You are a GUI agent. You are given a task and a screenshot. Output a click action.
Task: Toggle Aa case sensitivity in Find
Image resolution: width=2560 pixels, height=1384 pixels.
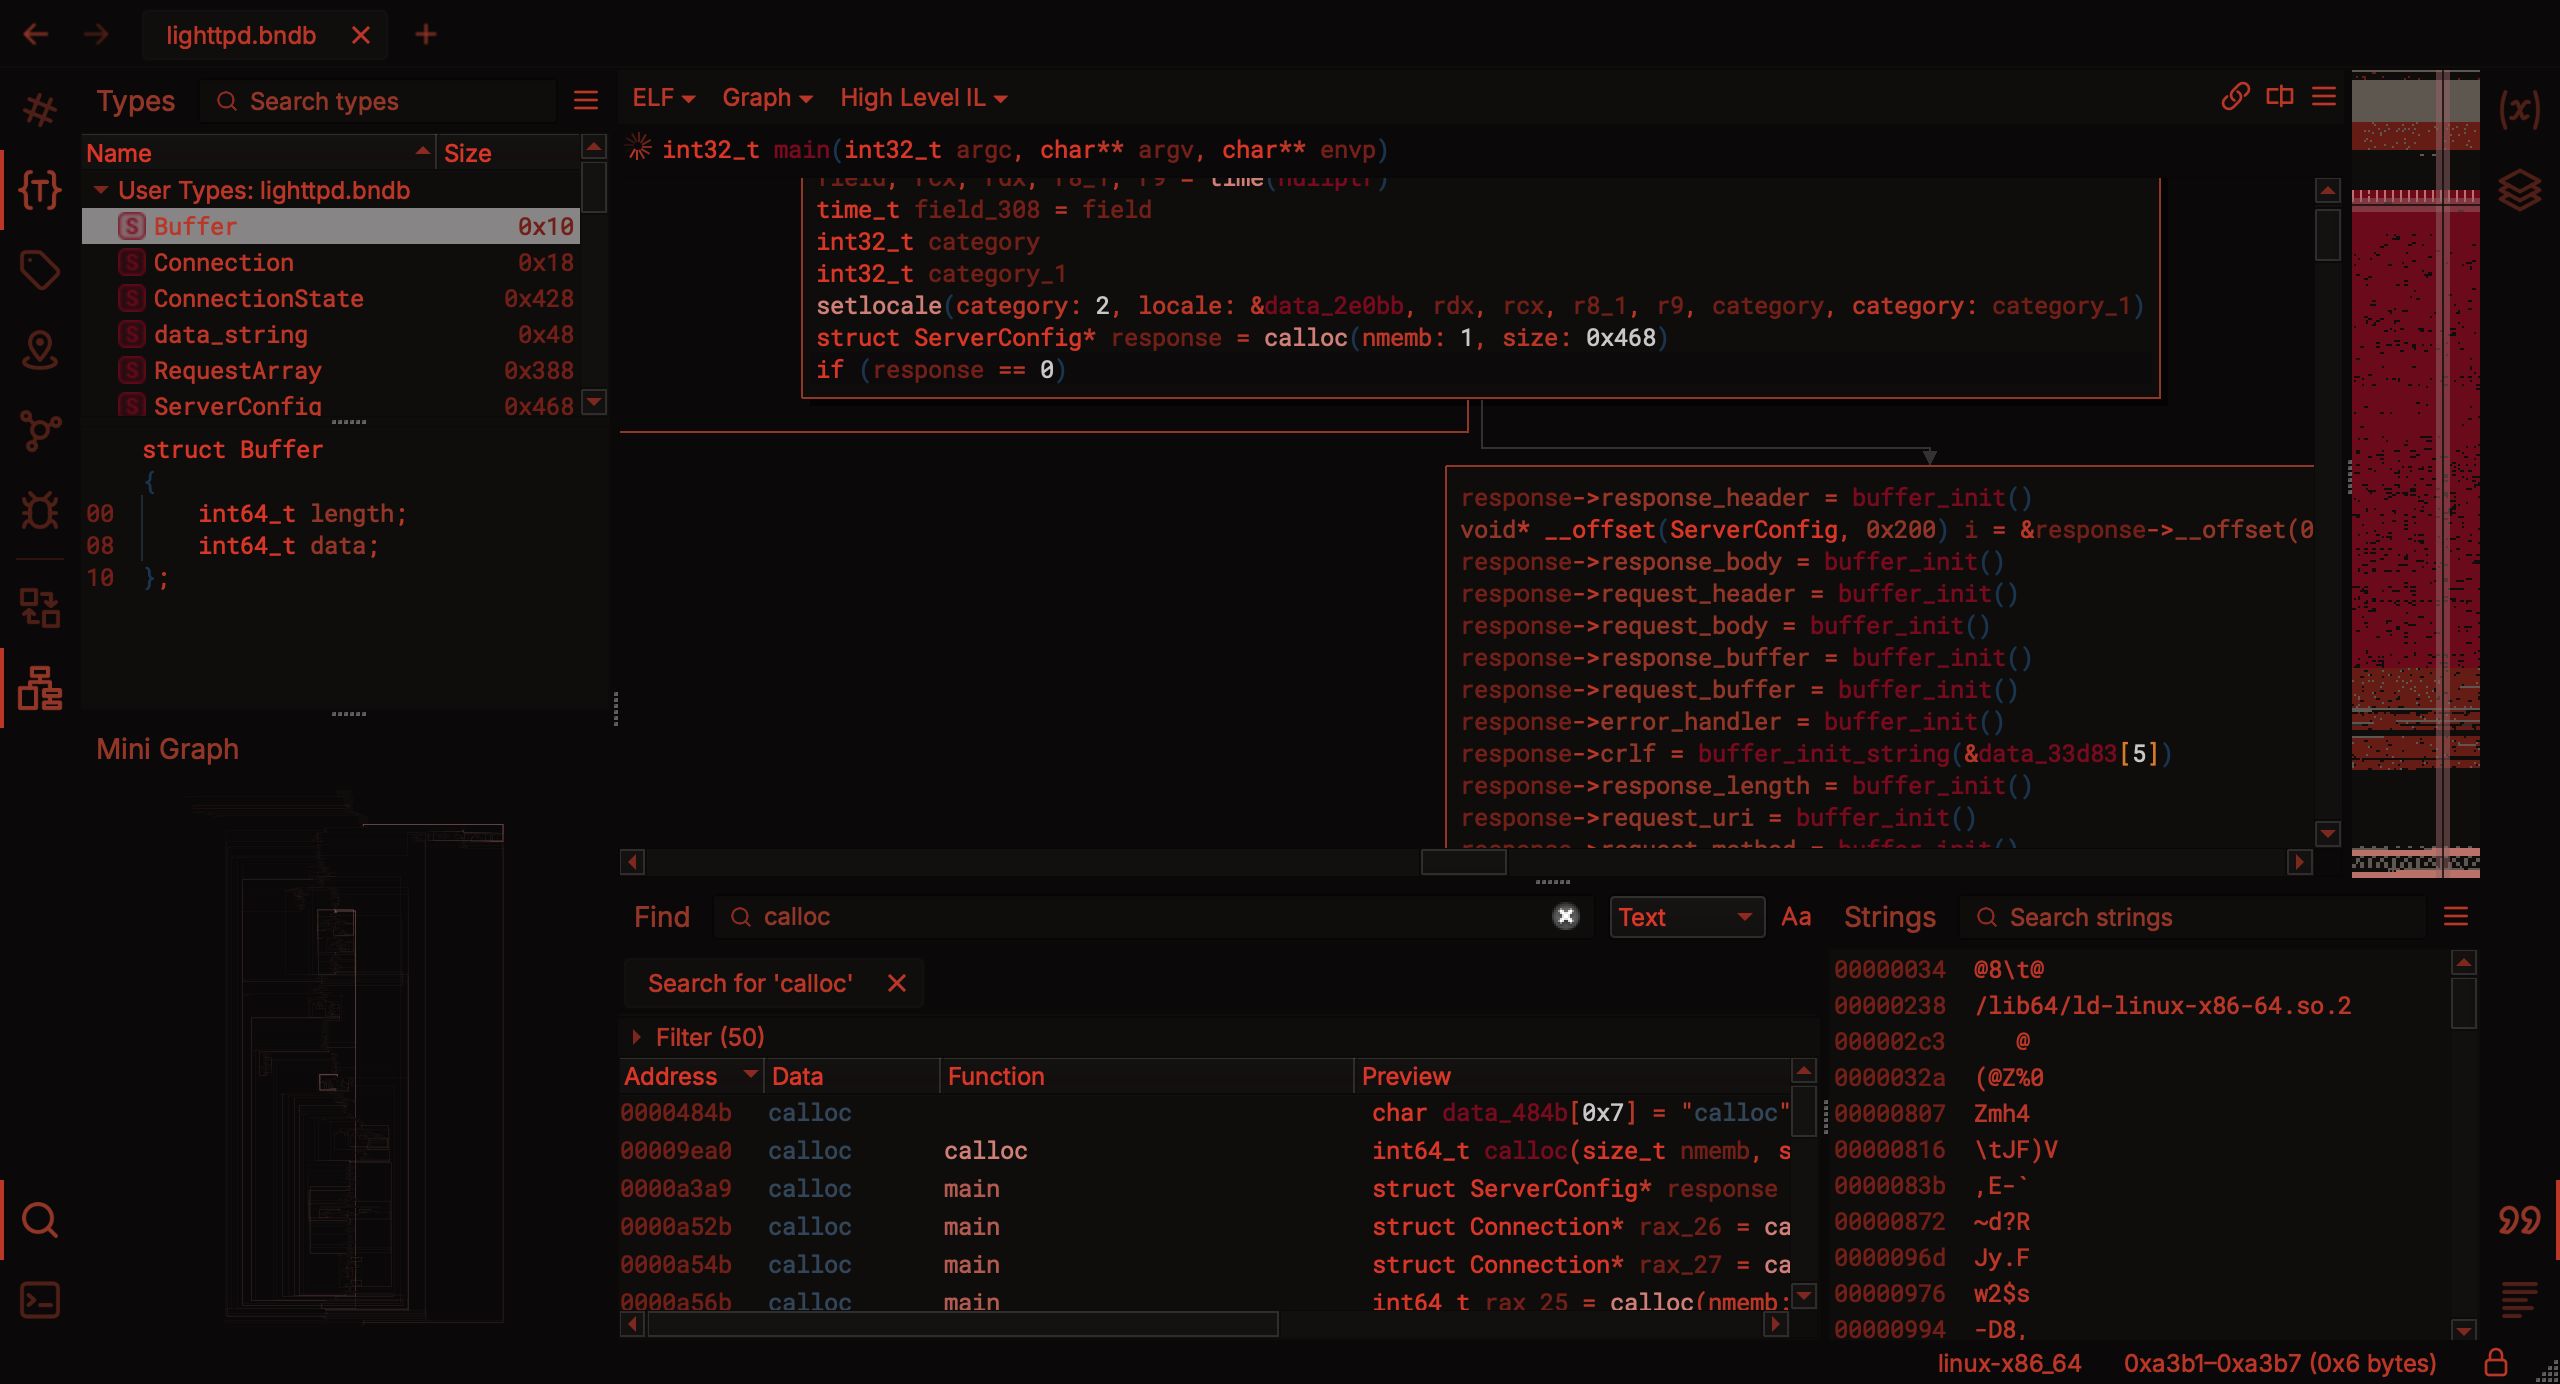[x=1796, y=917]
